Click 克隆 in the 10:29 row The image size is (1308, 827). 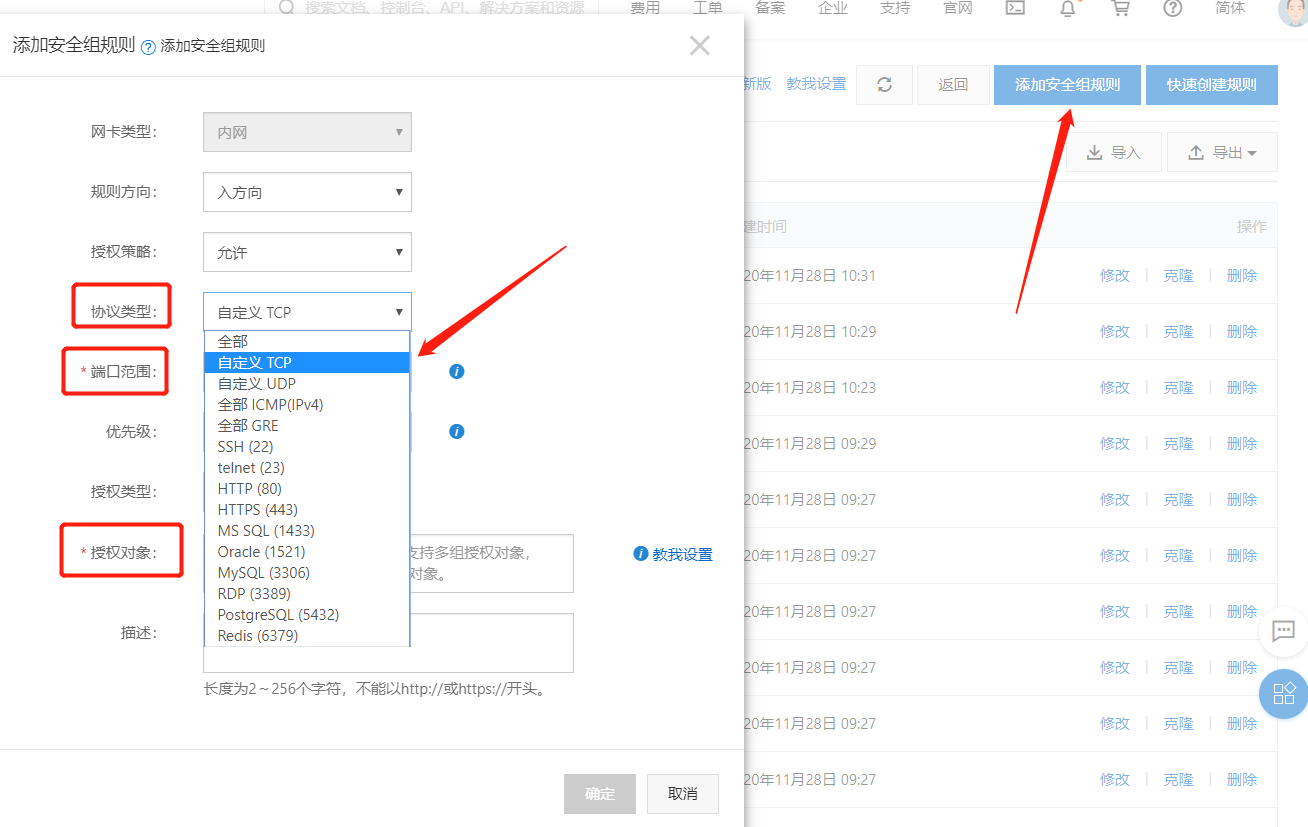coord(1178,331)
